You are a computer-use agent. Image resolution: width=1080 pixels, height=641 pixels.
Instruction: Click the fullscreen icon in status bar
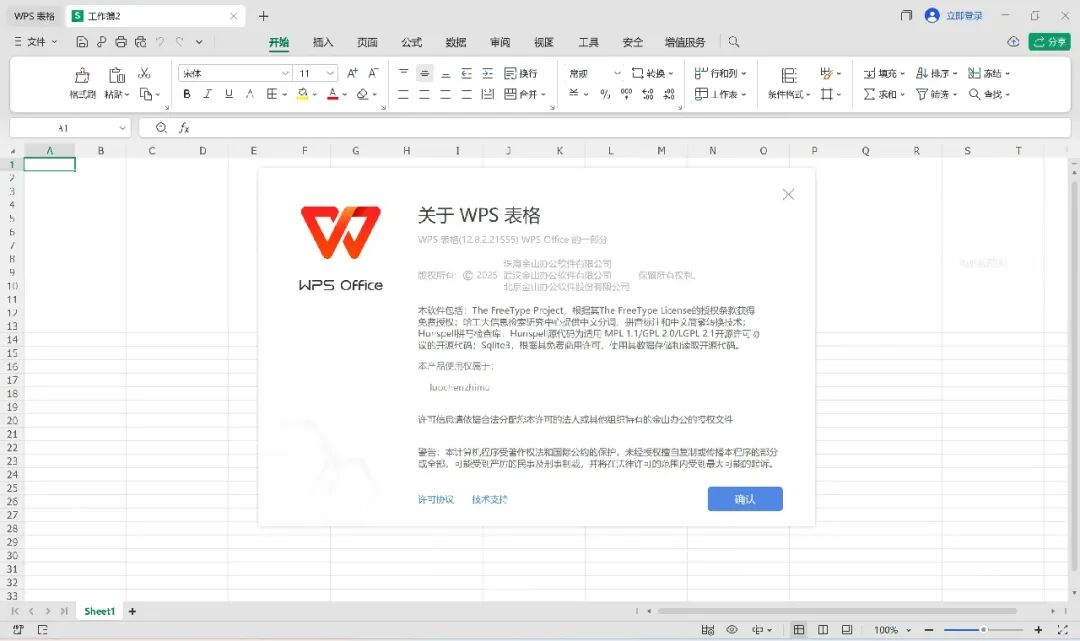1062,629
